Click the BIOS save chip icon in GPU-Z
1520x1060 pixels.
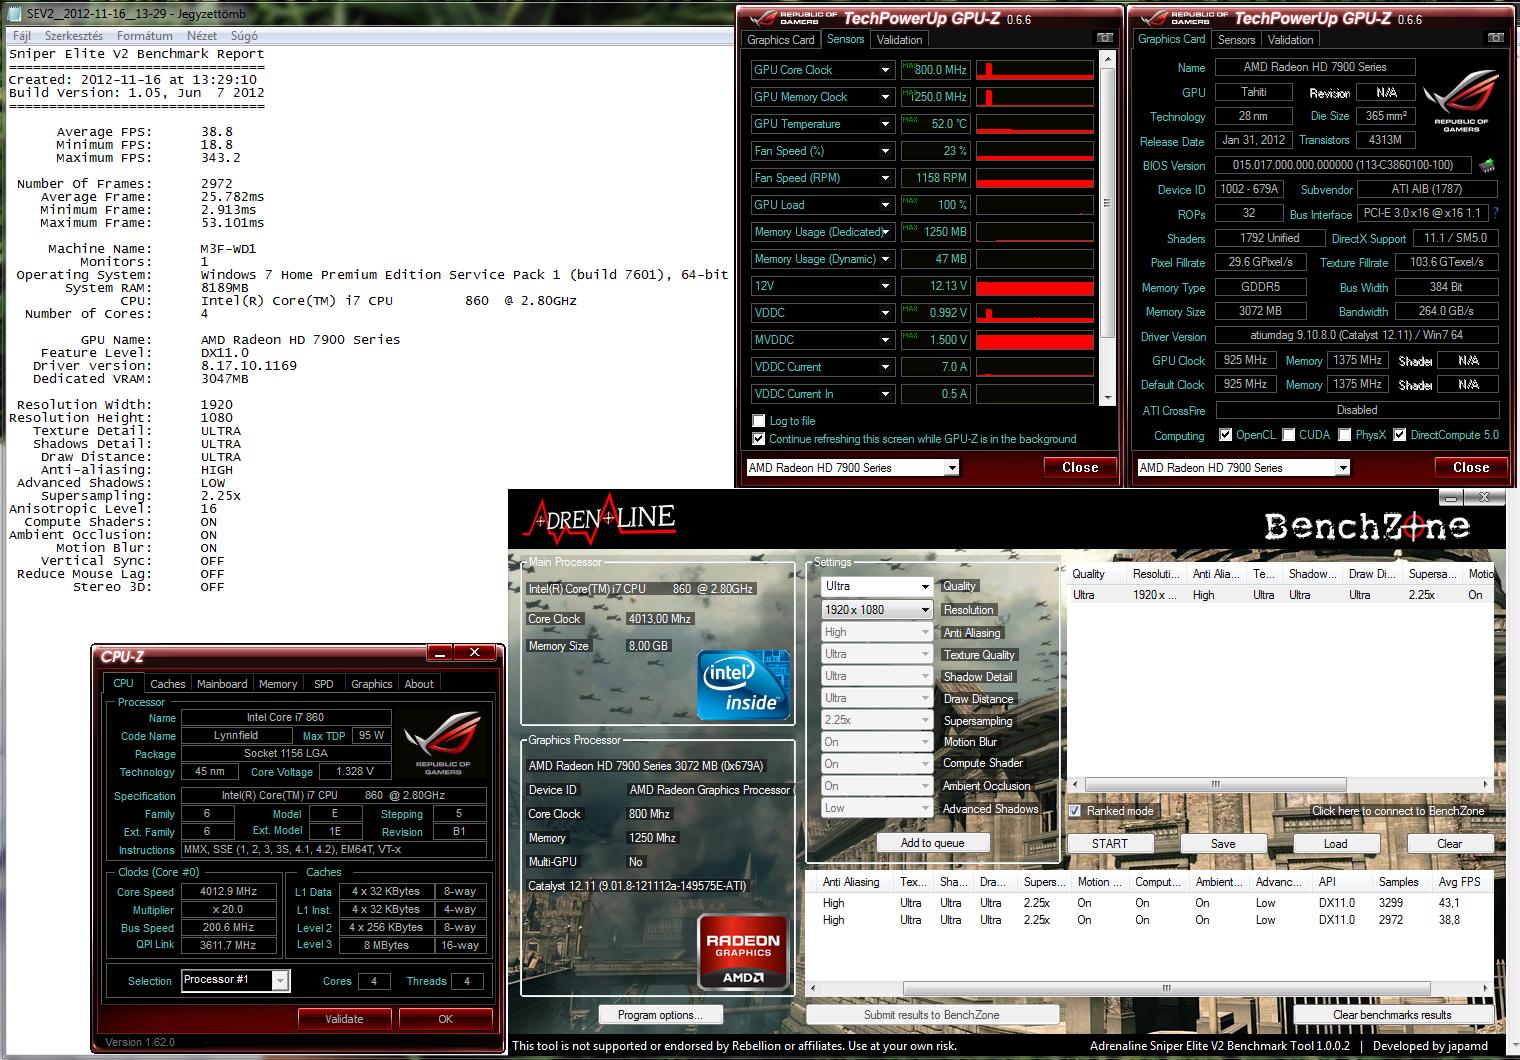click(x=1487, y=165)
